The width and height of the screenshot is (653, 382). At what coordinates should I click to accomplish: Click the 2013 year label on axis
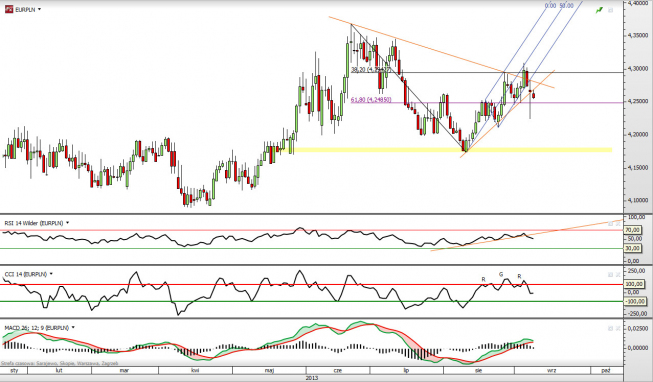coord(312,378)
